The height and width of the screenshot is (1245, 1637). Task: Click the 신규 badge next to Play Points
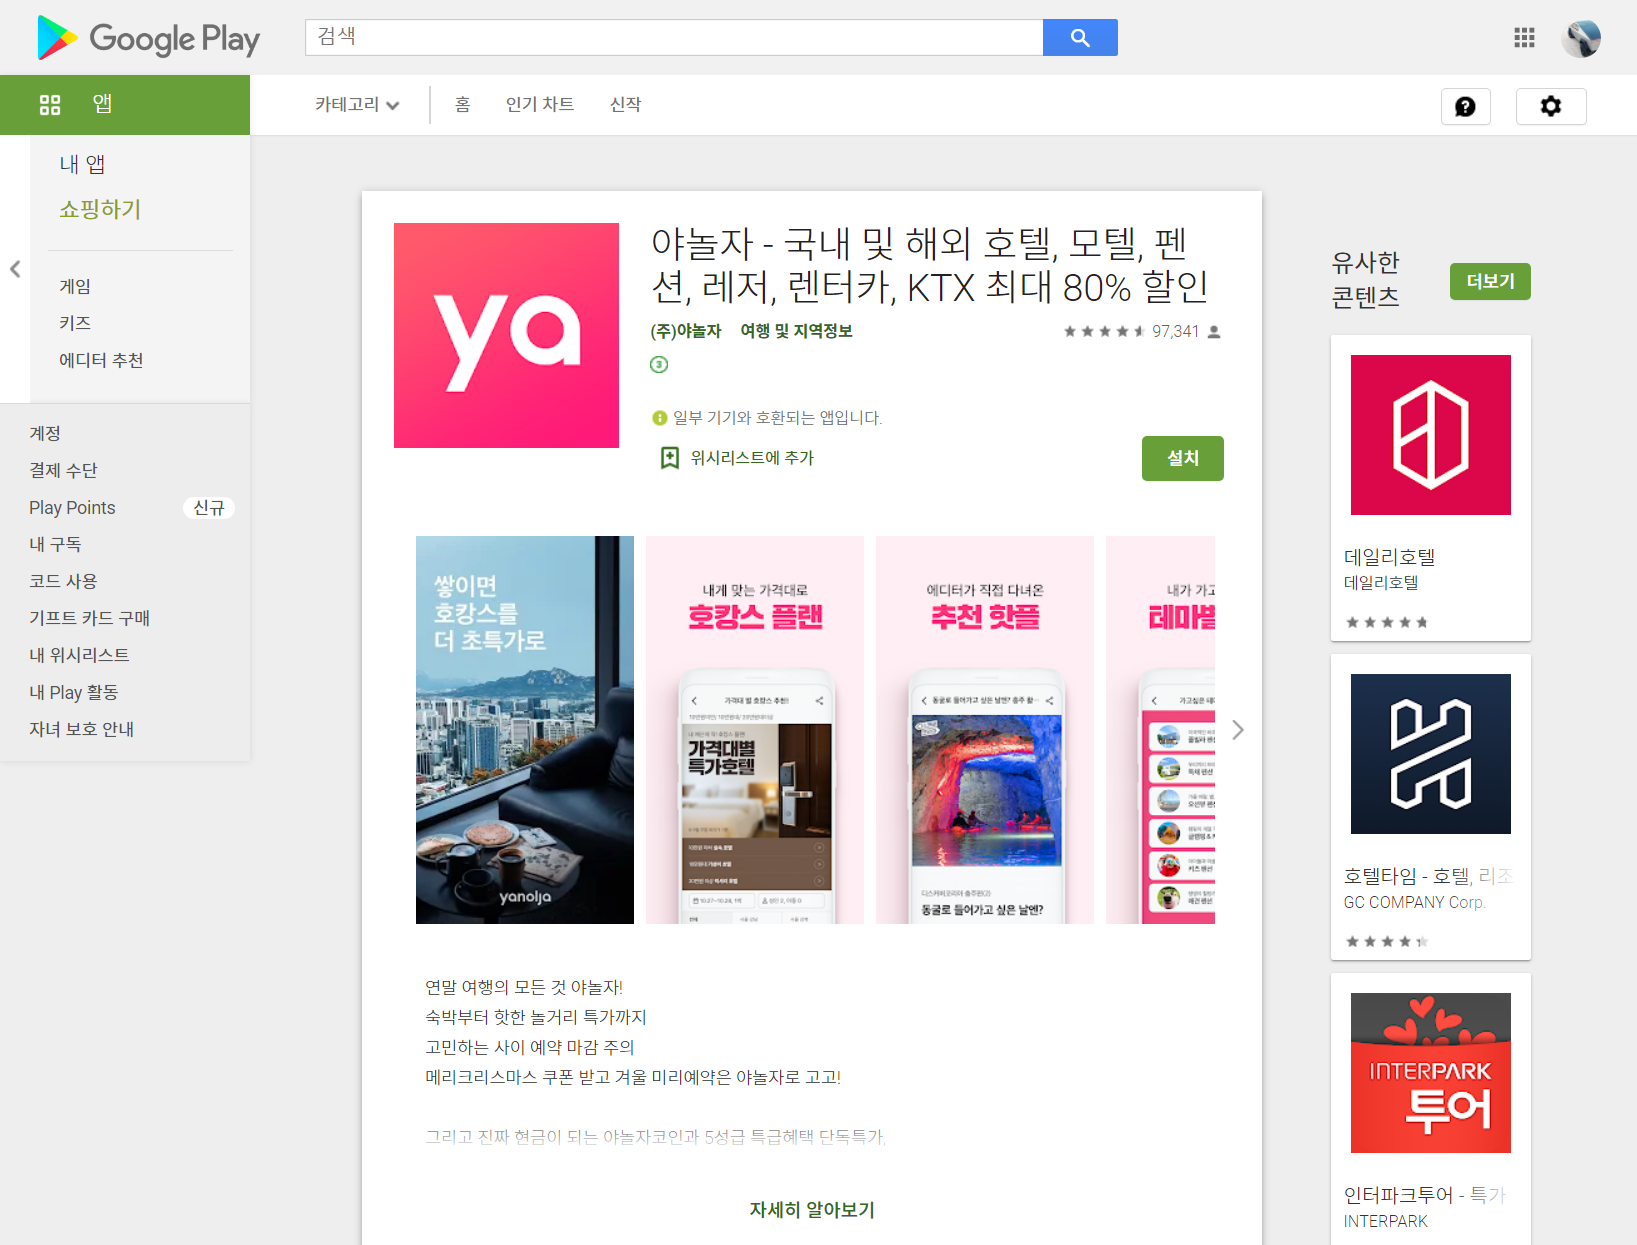coord(208,508)
